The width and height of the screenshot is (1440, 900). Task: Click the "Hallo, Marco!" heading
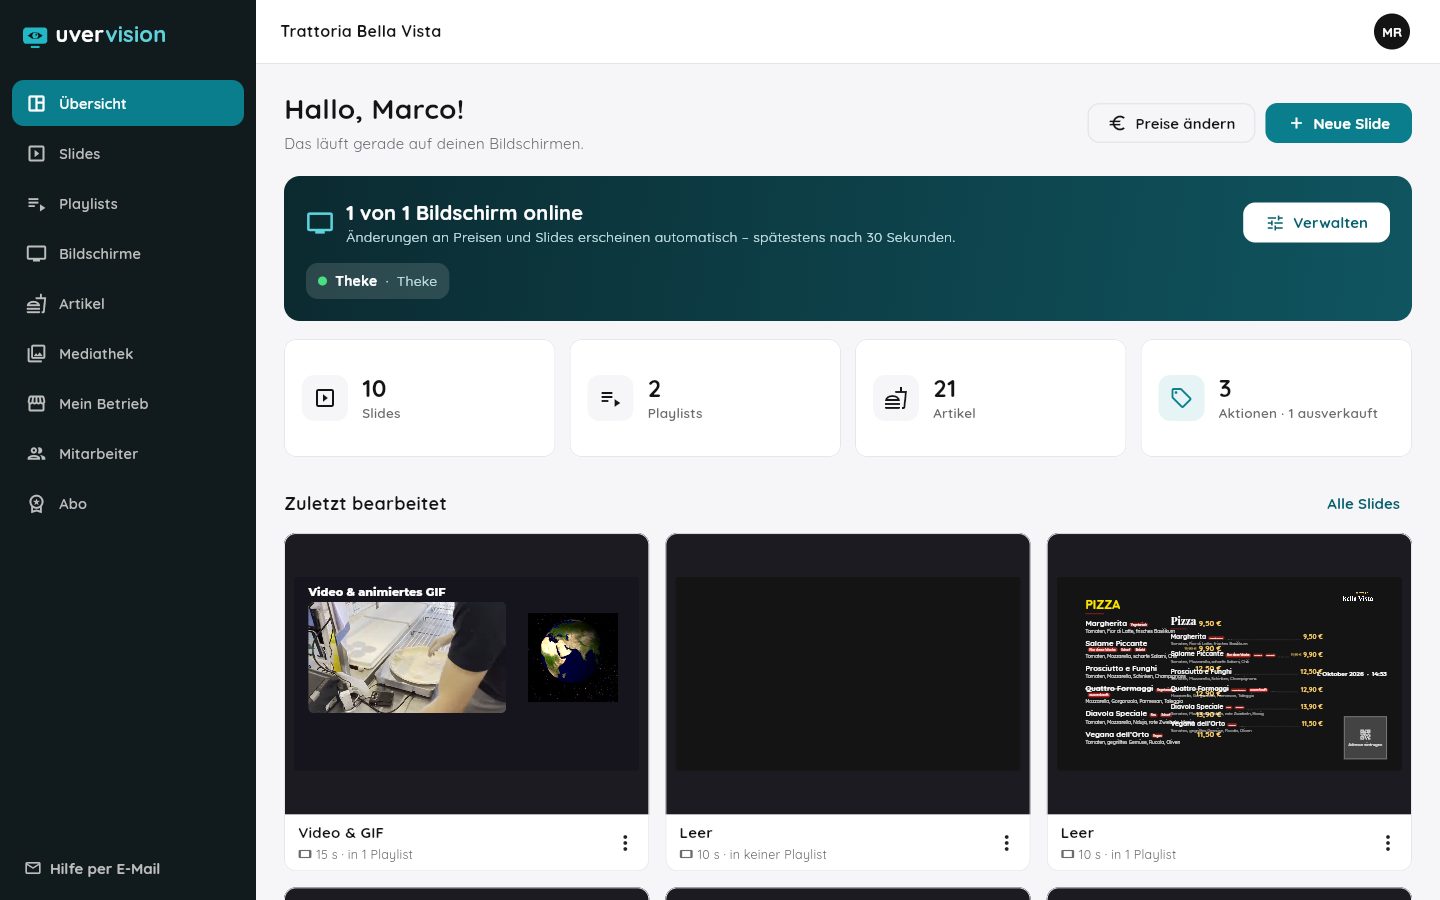(x=374, y=109)
